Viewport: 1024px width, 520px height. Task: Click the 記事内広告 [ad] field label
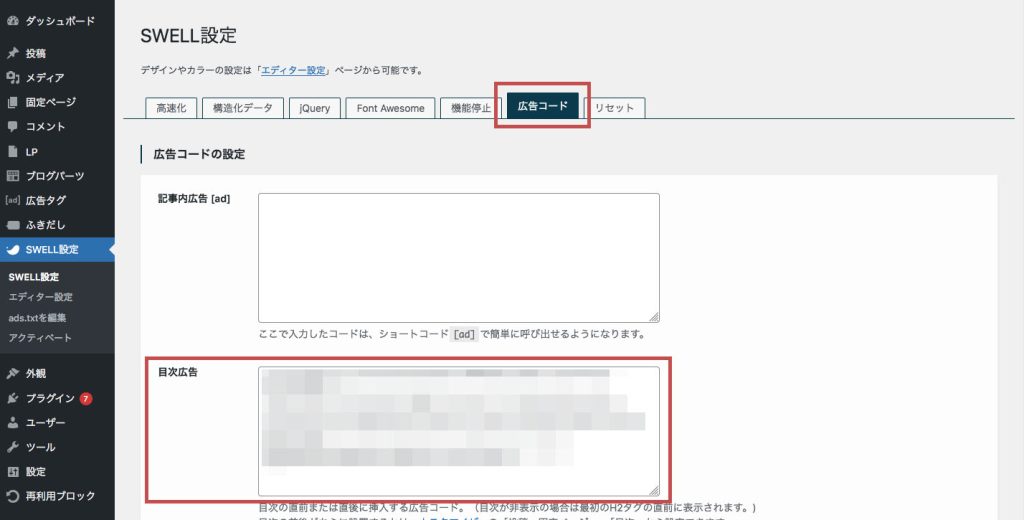tap(194, 199)
